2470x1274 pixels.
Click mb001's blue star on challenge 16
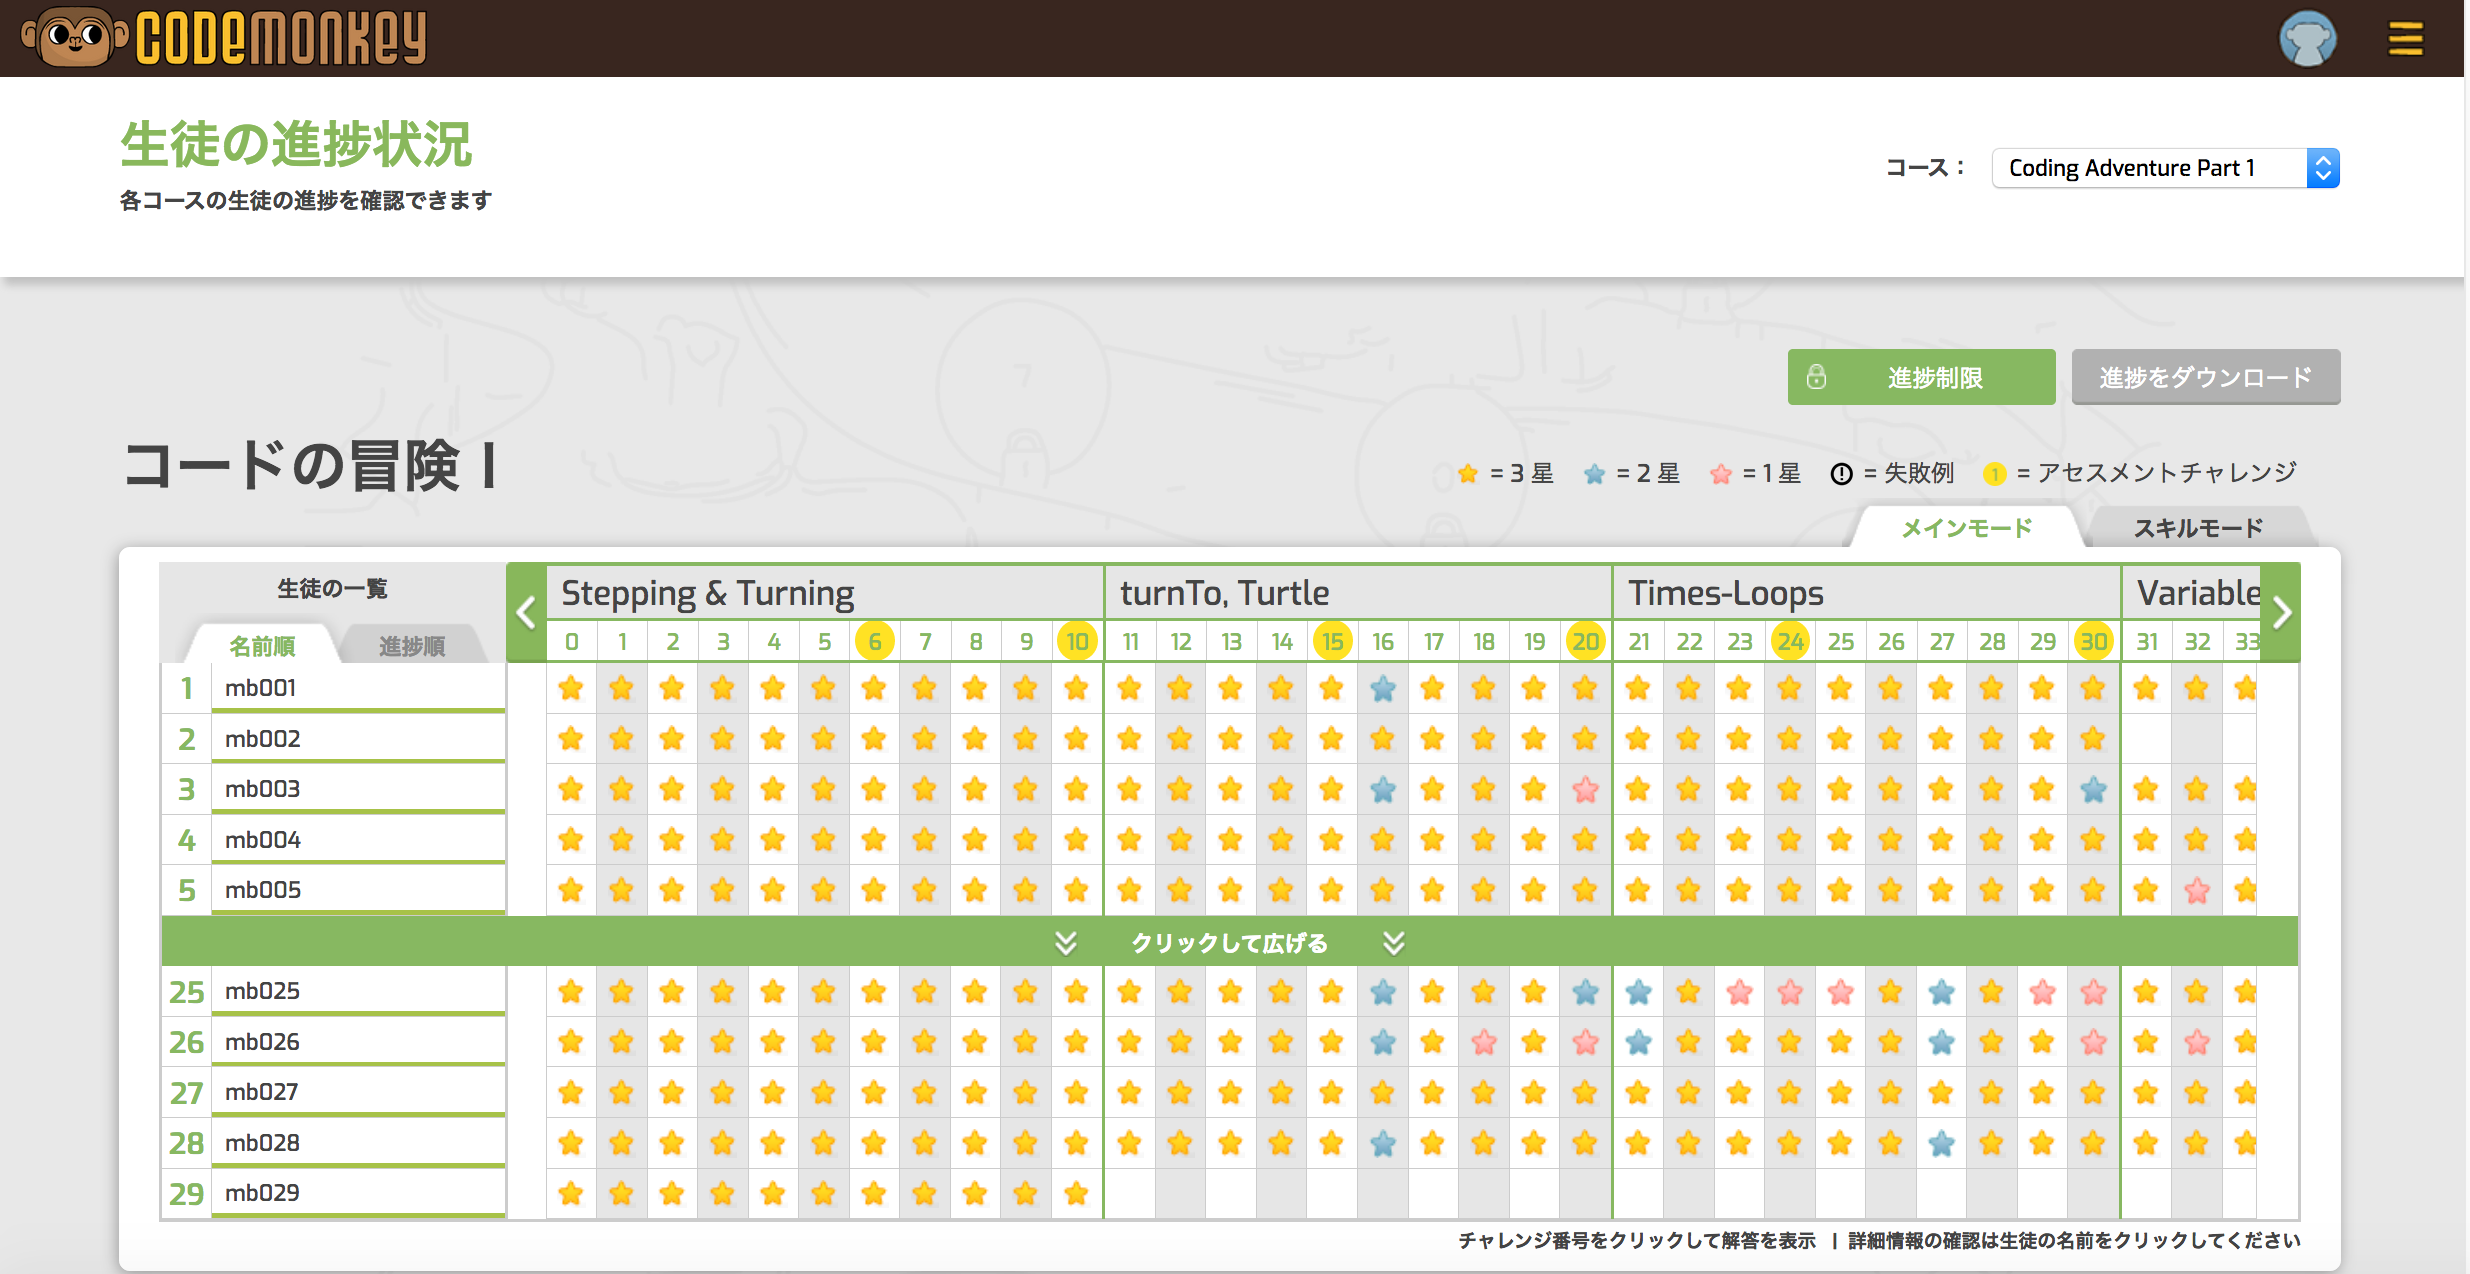1382,688
